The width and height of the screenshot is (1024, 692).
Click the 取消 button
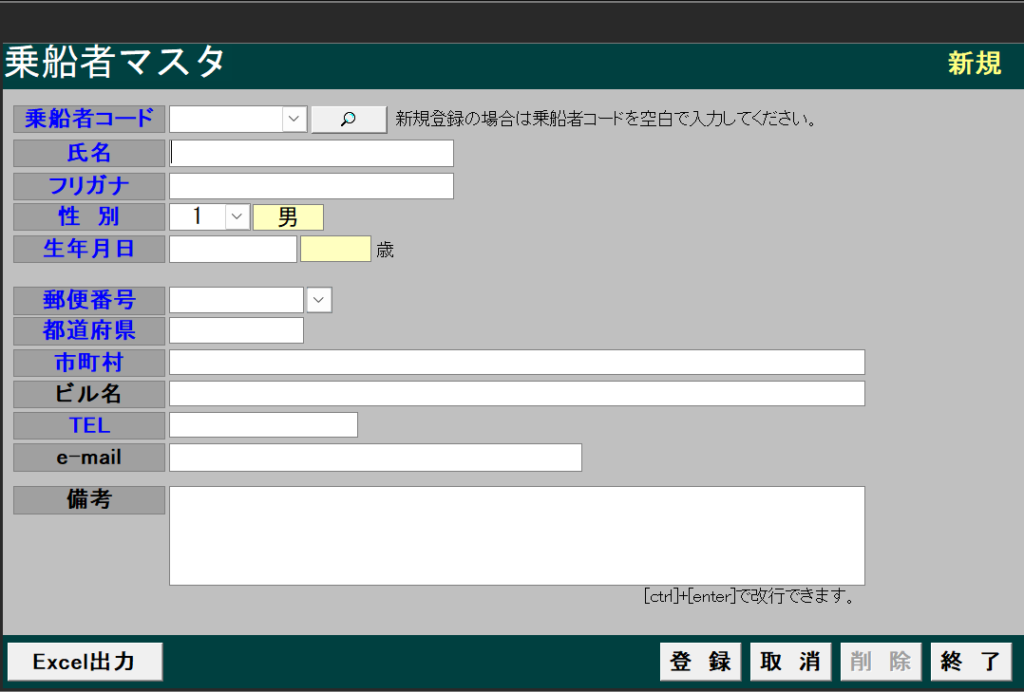[790, 661]
